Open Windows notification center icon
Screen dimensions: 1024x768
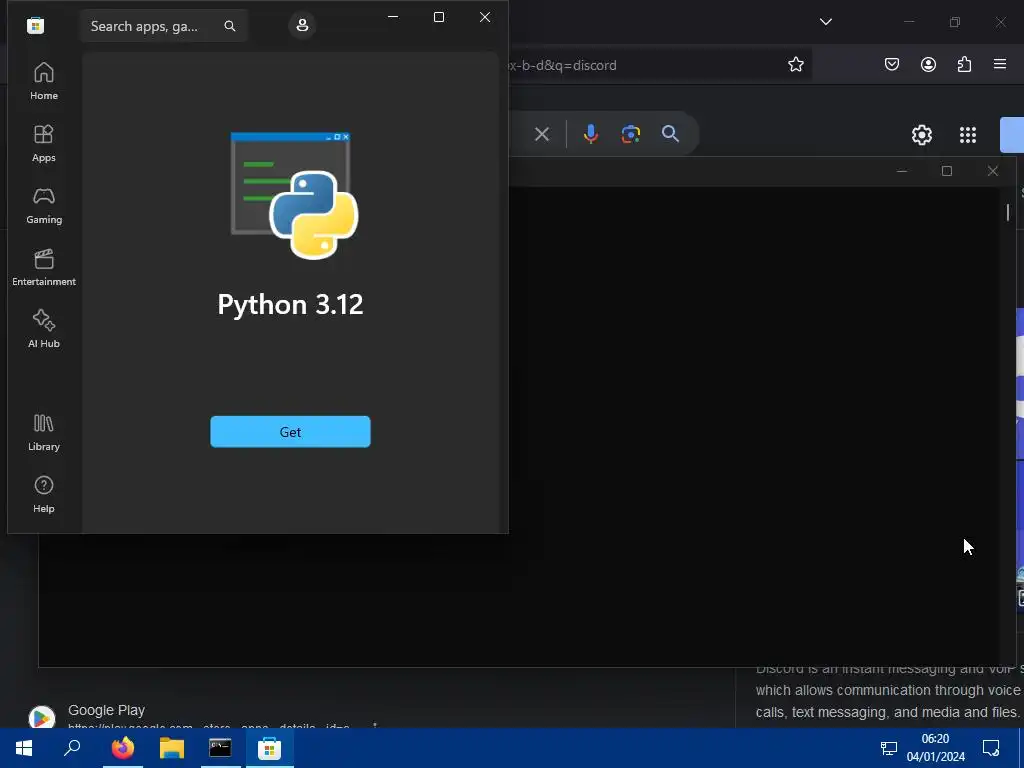pyautogui.click(x=991, y=748)
